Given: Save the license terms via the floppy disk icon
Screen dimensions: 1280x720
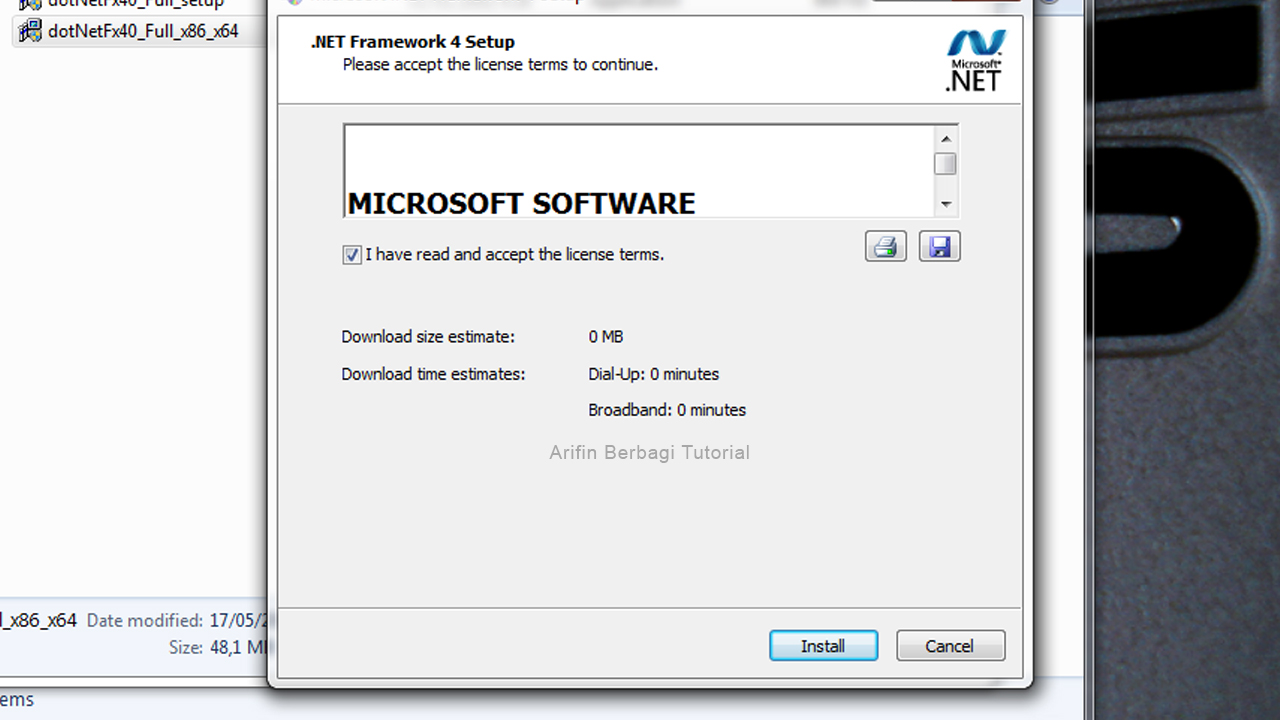Looking at the screenshot, I should tap(939, 246).
